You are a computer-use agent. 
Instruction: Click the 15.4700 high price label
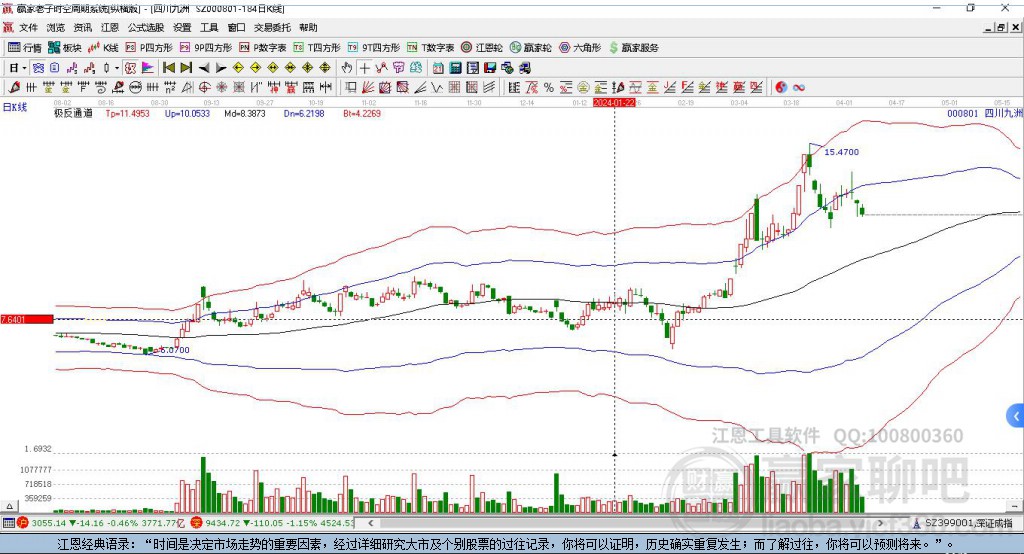(841, 152)
